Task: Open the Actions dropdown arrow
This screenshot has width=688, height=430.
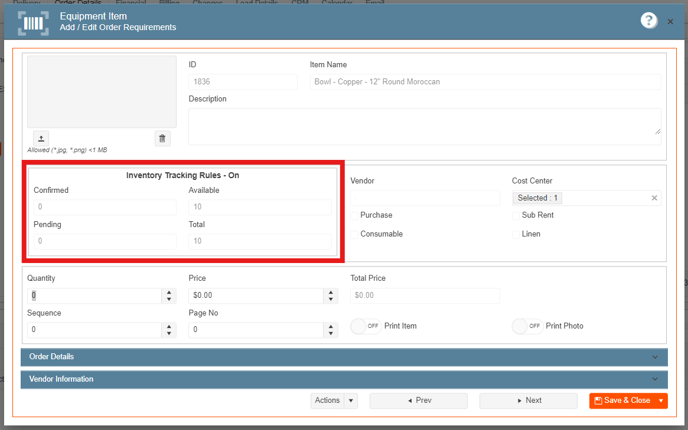Action: [351, 401]
